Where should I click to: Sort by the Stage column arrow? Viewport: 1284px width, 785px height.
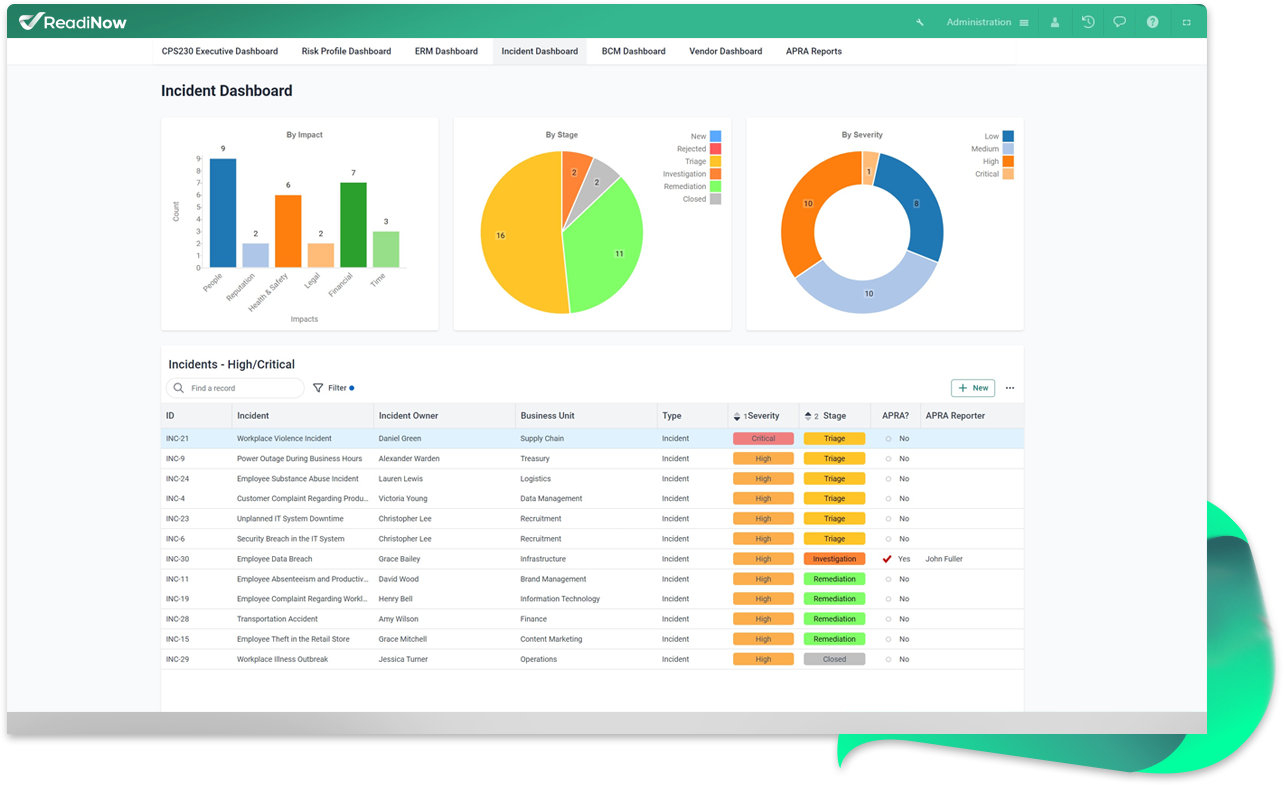[x=808, y=416]
